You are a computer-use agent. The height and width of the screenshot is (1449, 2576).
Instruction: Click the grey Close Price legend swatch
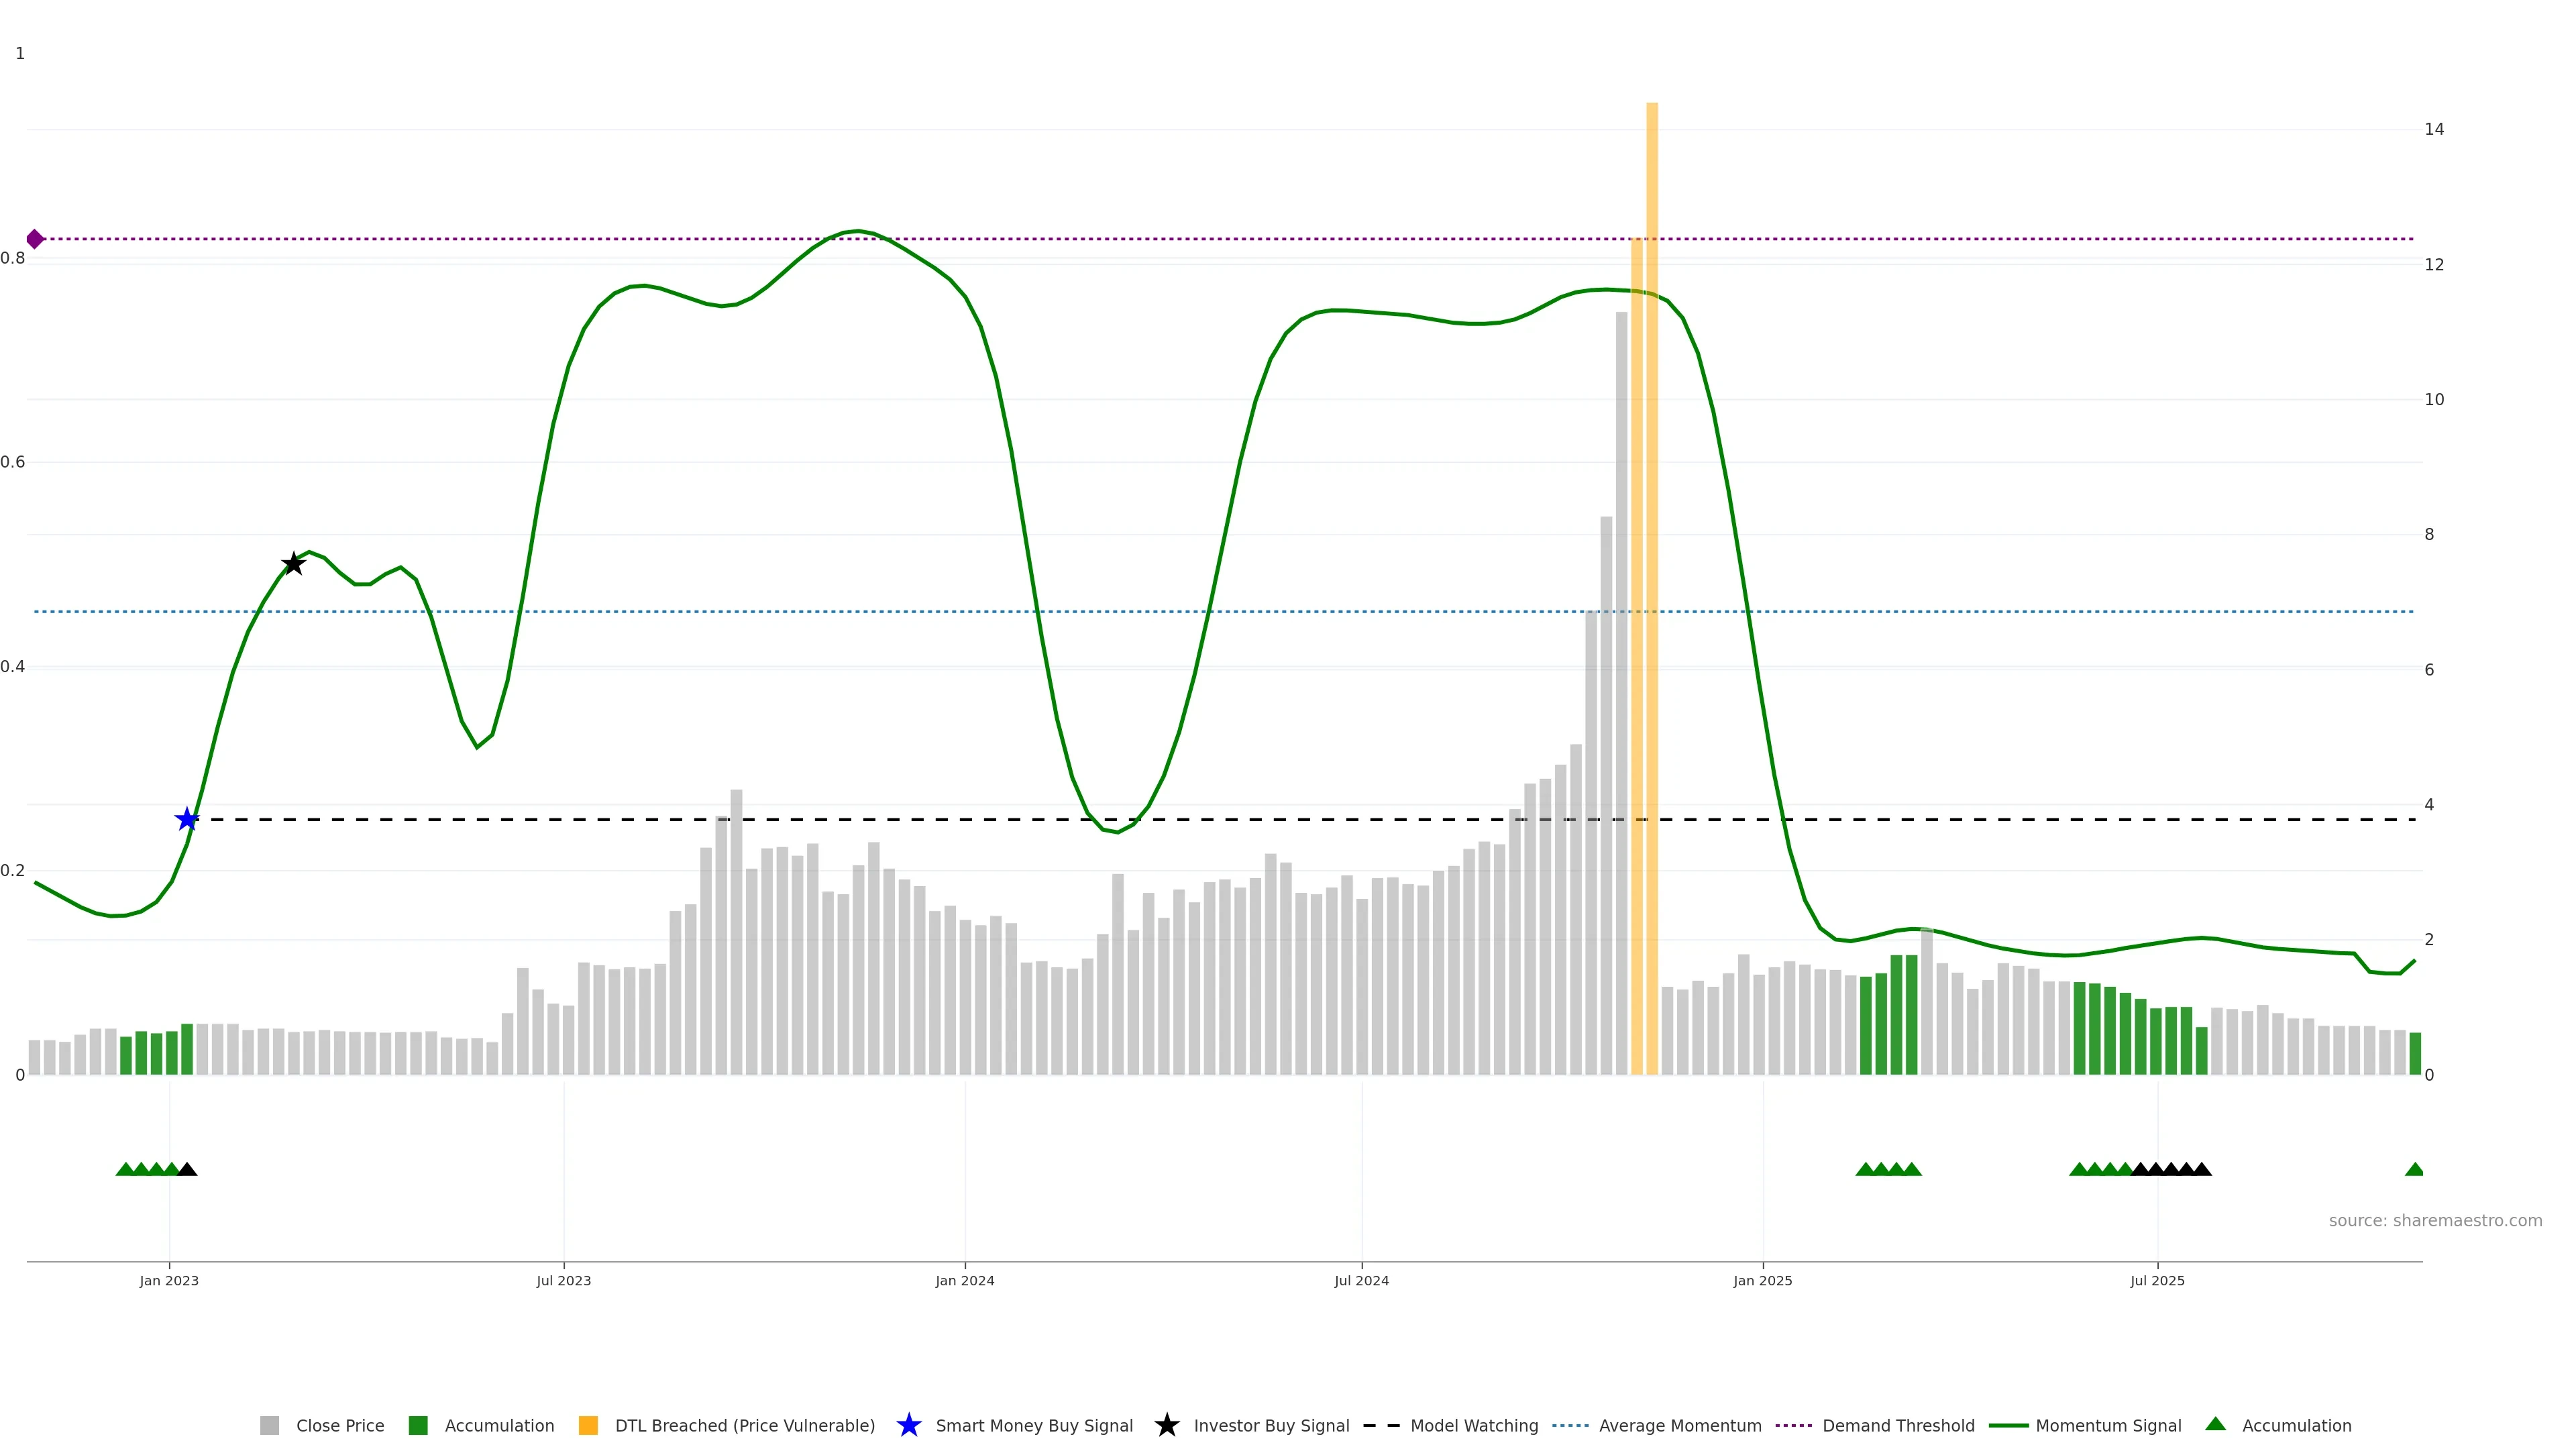[270, 1425]
